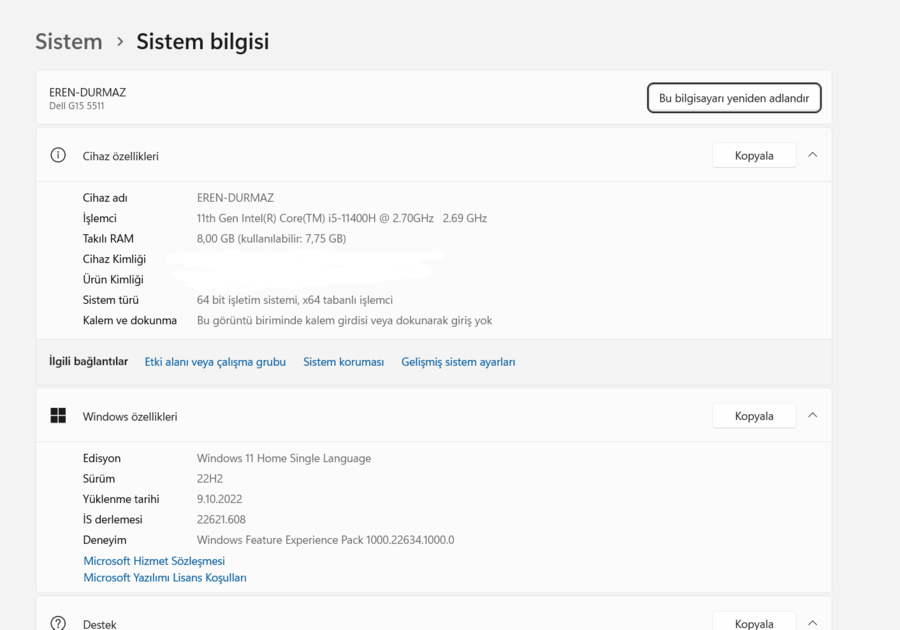Click the Cihaz özellikleri section header text

(x=121, y=156)
